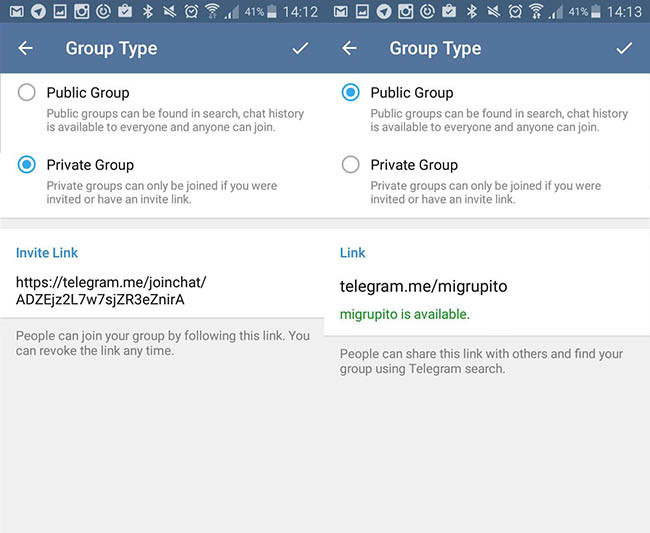The width and height of the screenshot is (650, 533).
Task: Tap Instagram icon in the 14:12 status bar
Action: coord(81,11)
